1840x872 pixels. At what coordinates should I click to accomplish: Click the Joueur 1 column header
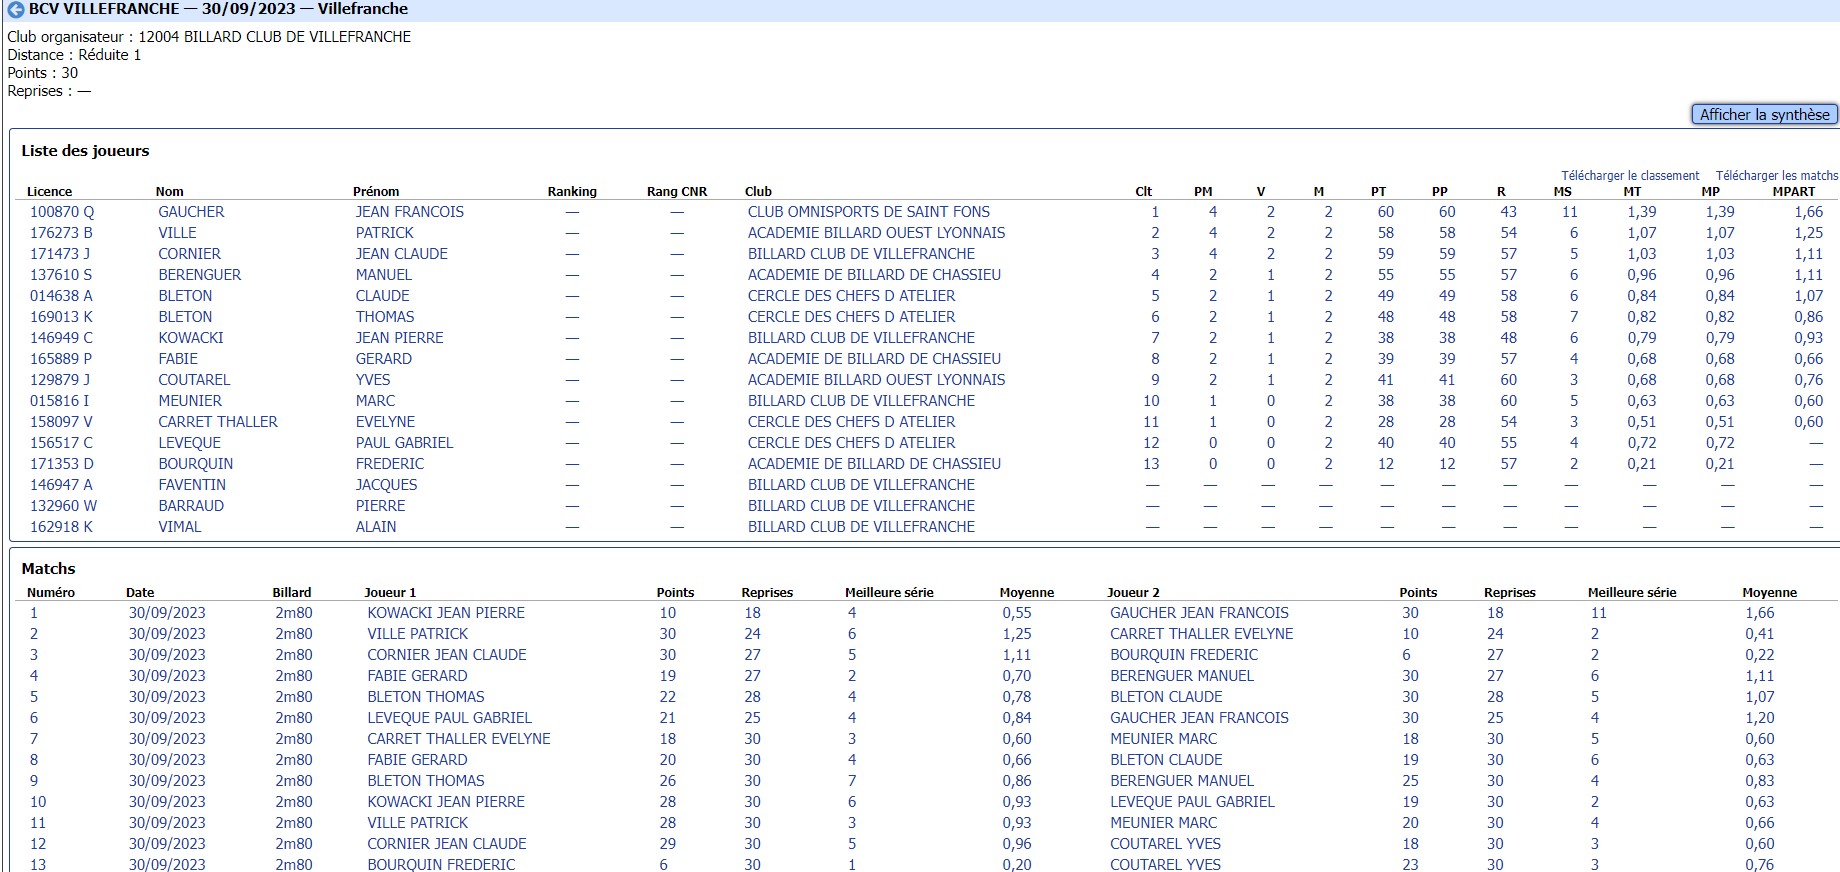390,592
